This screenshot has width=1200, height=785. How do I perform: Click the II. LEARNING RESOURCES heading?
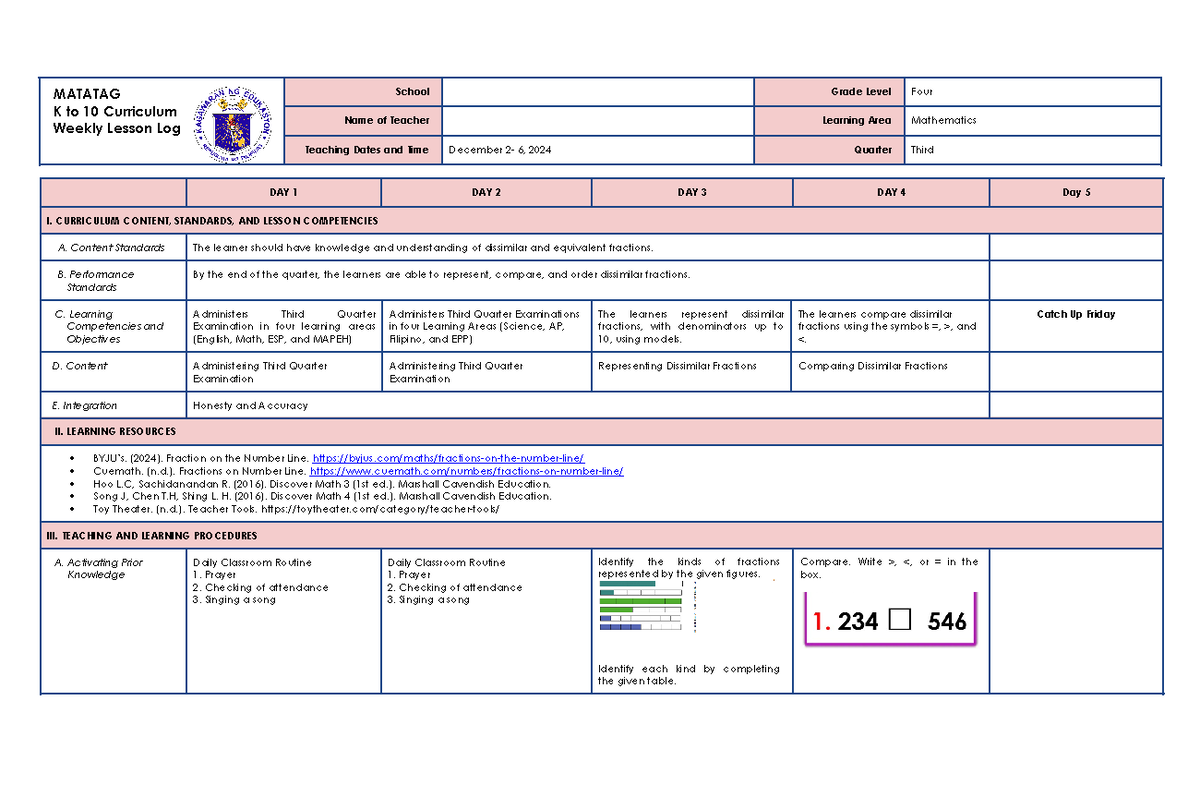115,431
